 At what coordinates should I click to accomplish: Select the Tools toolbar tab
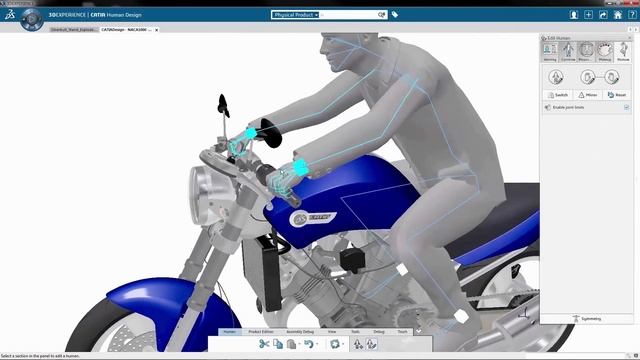[356, 332]
